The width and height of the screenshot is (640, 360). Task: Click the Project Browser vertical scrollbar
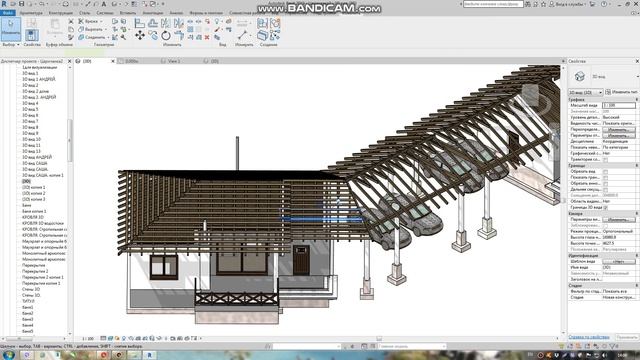coord(70,141)
